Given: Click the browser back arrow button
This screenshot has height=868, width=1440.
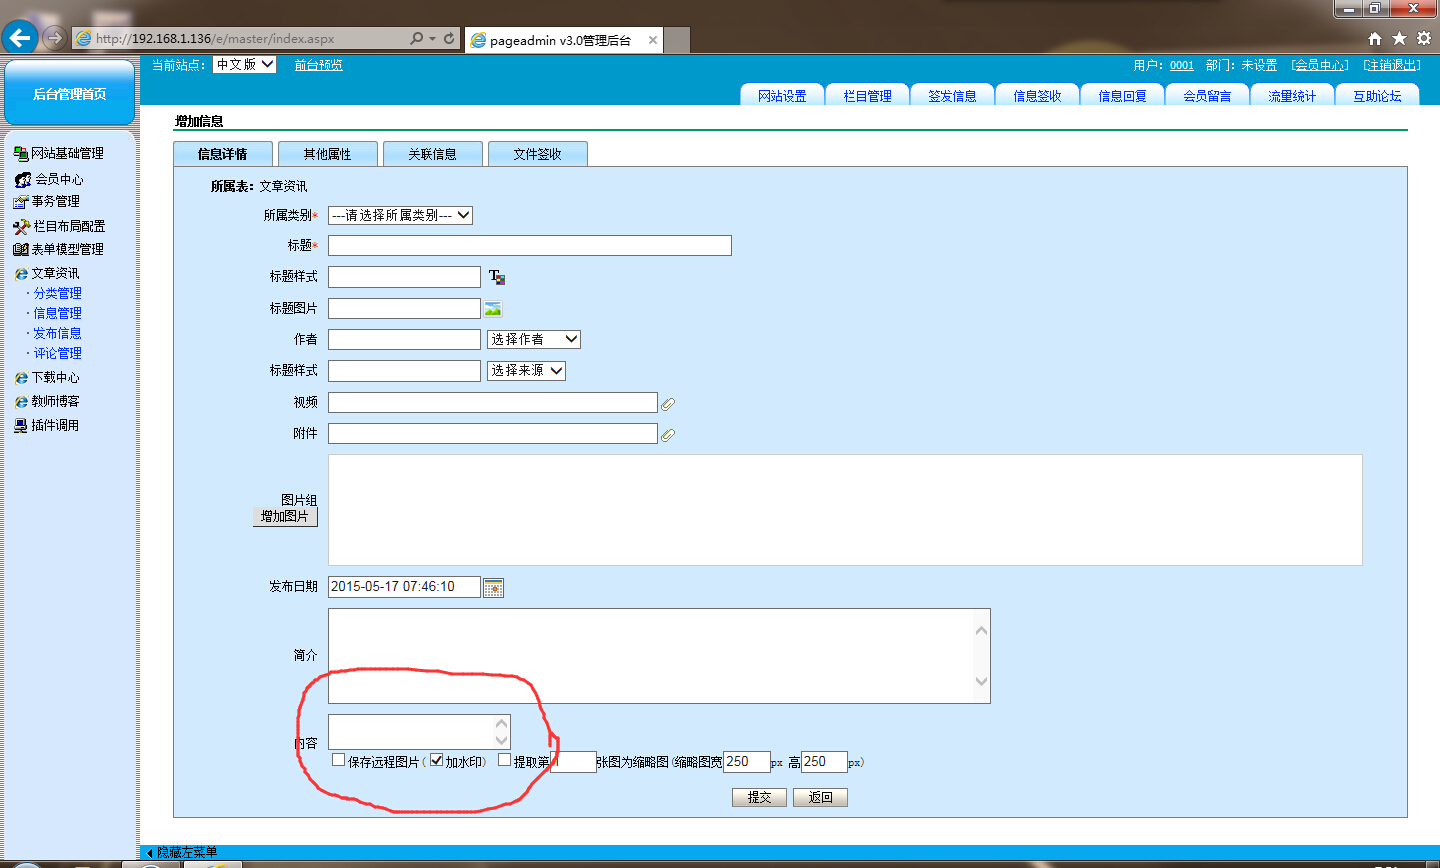Looking at the screenshot, I should (19, 38).
